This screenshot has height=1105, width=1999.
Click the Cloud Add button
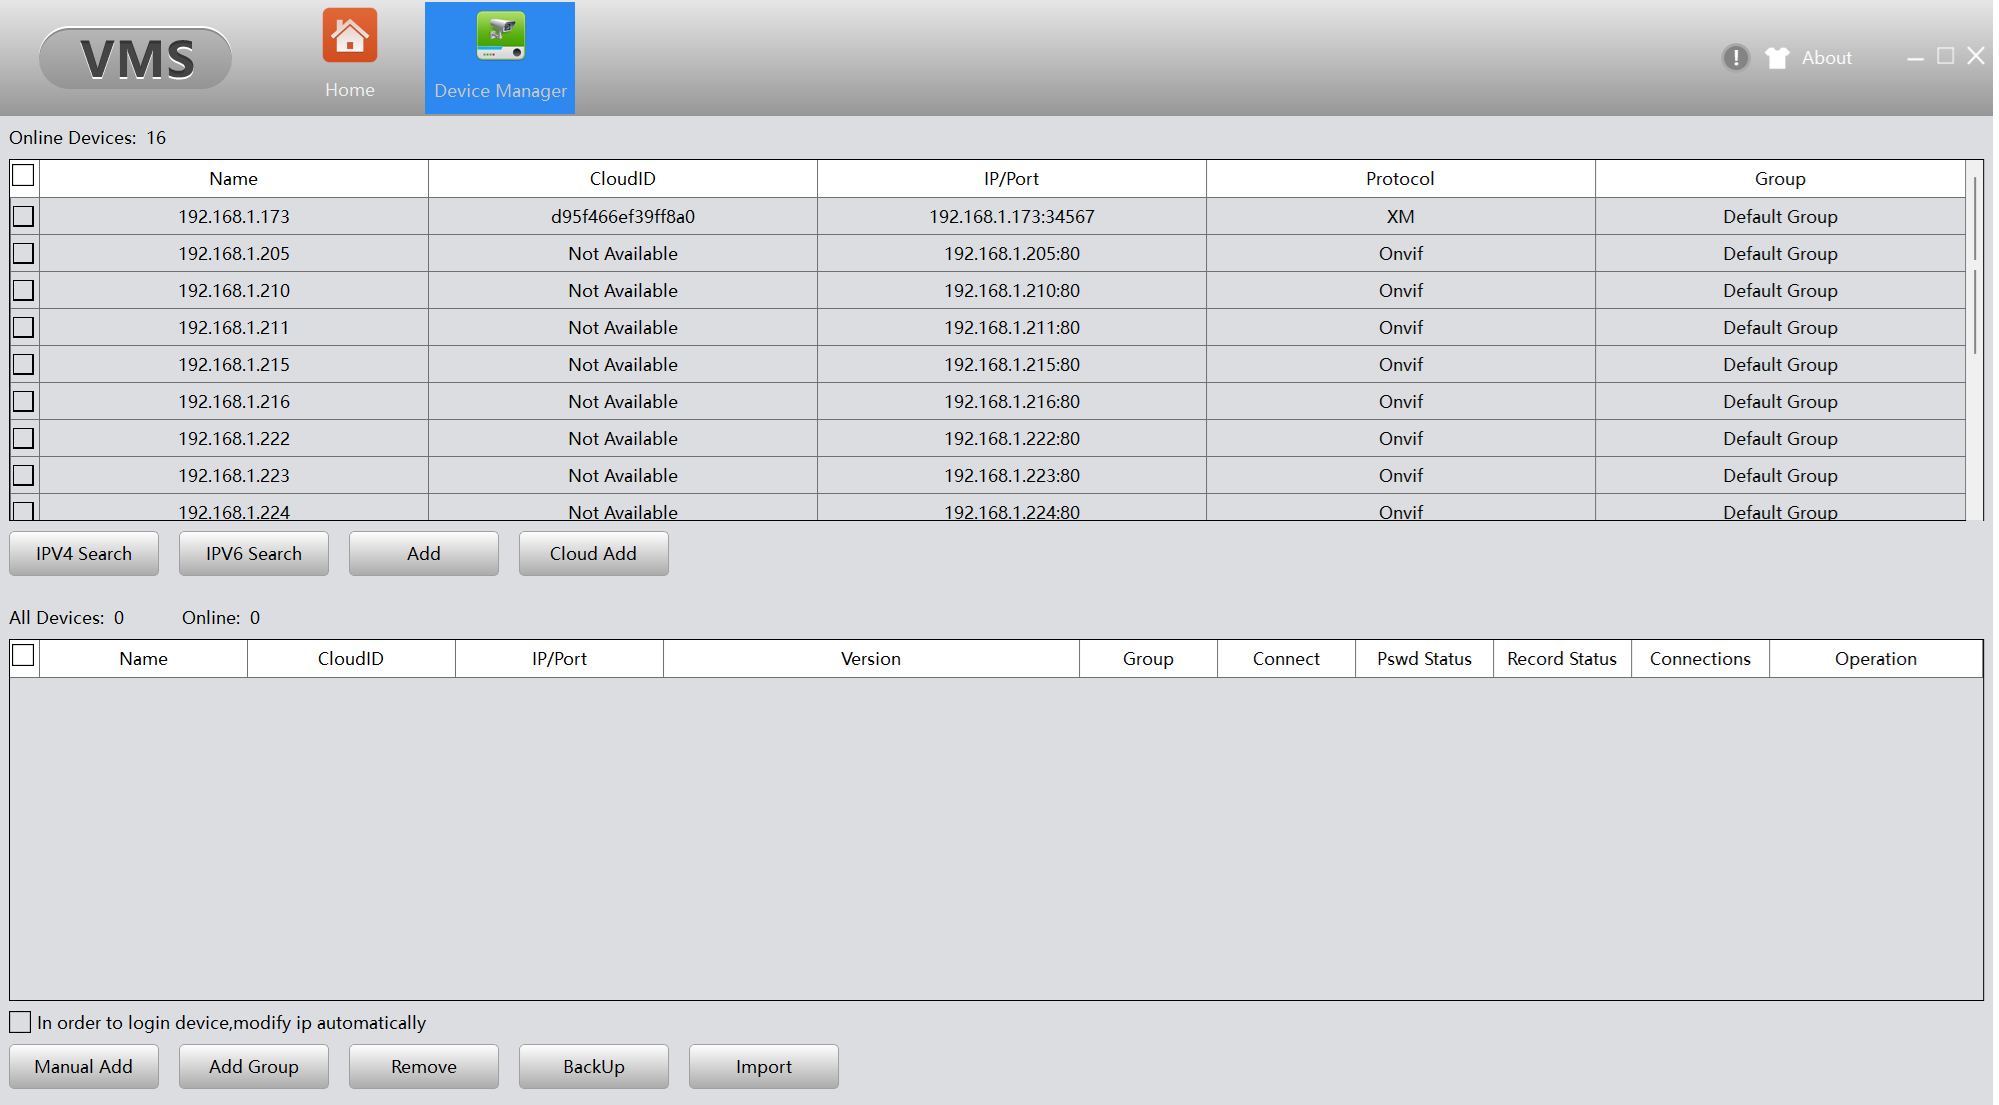point(594,553)
